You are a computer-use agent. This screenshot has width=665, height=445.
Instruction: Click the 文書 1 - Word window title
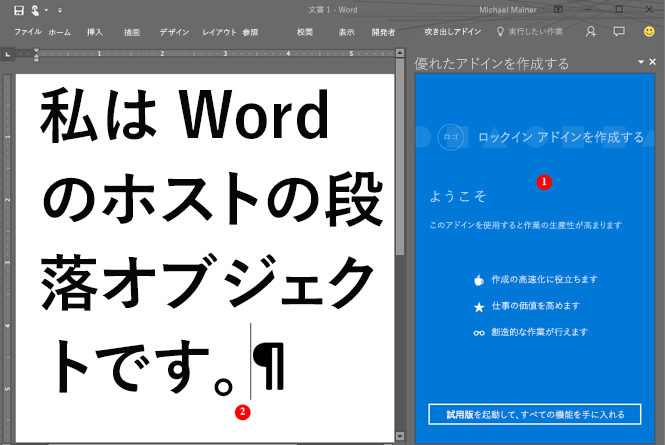pos(332,10)
